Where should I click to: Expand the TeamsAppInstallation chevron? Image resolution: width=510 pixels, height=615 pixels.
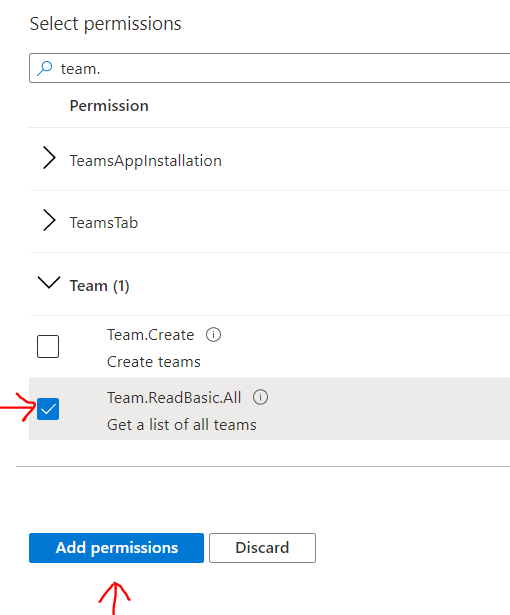(x=49, y=158)
